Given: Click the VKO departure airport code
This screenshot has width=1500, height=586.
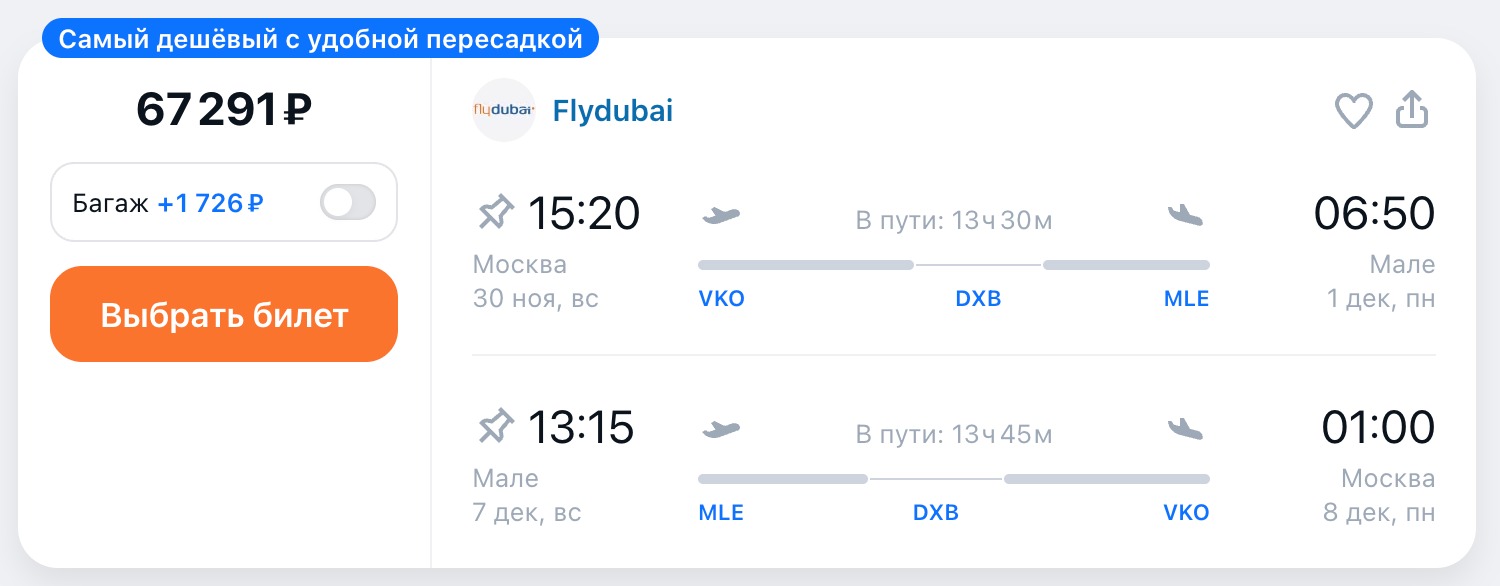Looking at the screenshot, I should [x=721, y=298].
